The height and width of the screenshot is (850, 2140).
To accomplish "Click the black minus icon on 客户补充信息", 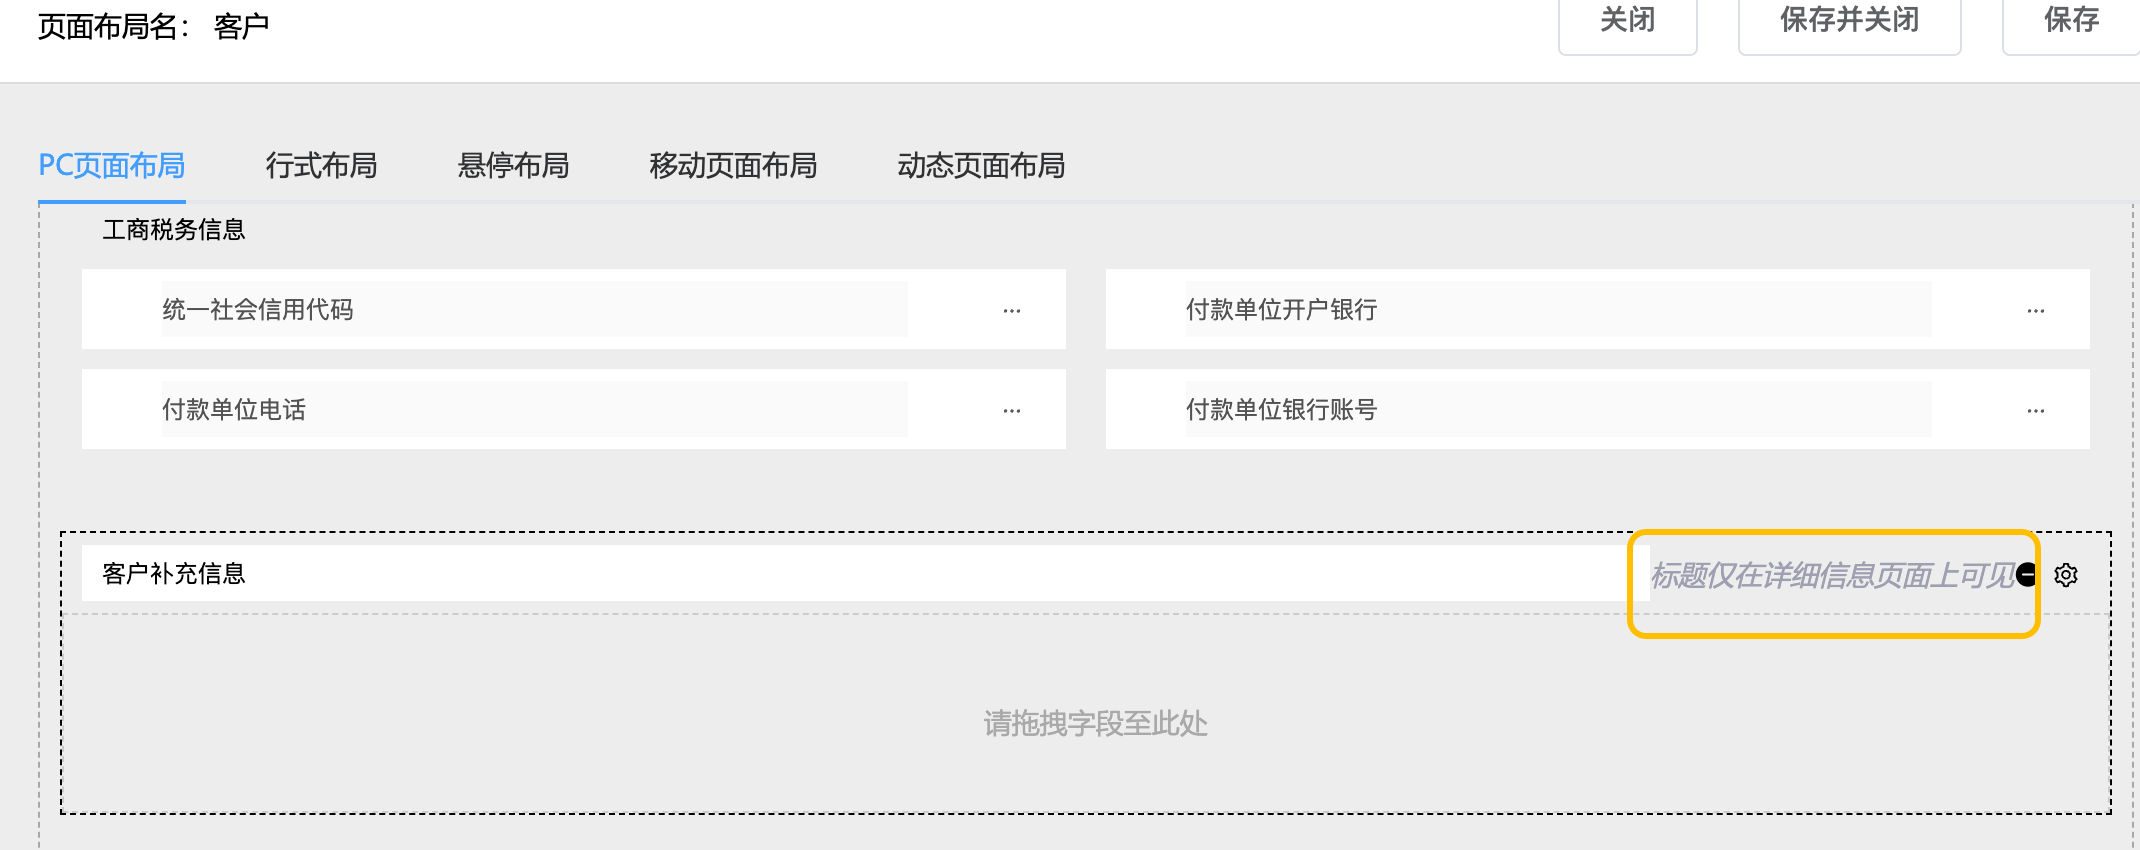I will pos(2027,575).
